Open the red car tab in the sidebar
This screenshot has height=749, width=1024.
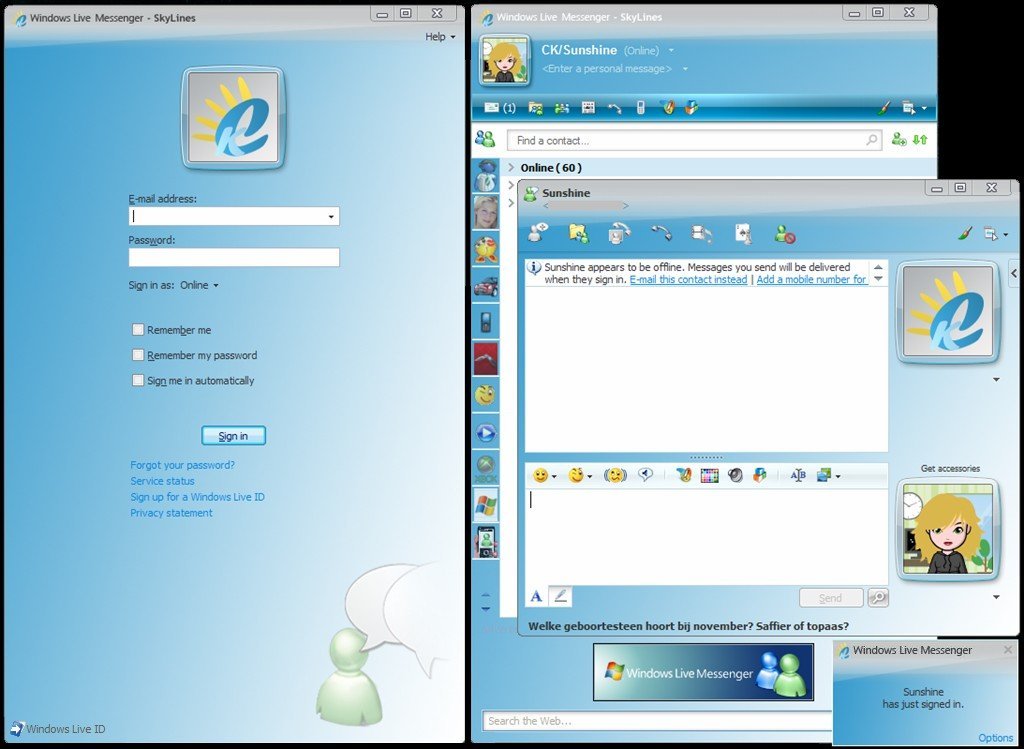485,286
